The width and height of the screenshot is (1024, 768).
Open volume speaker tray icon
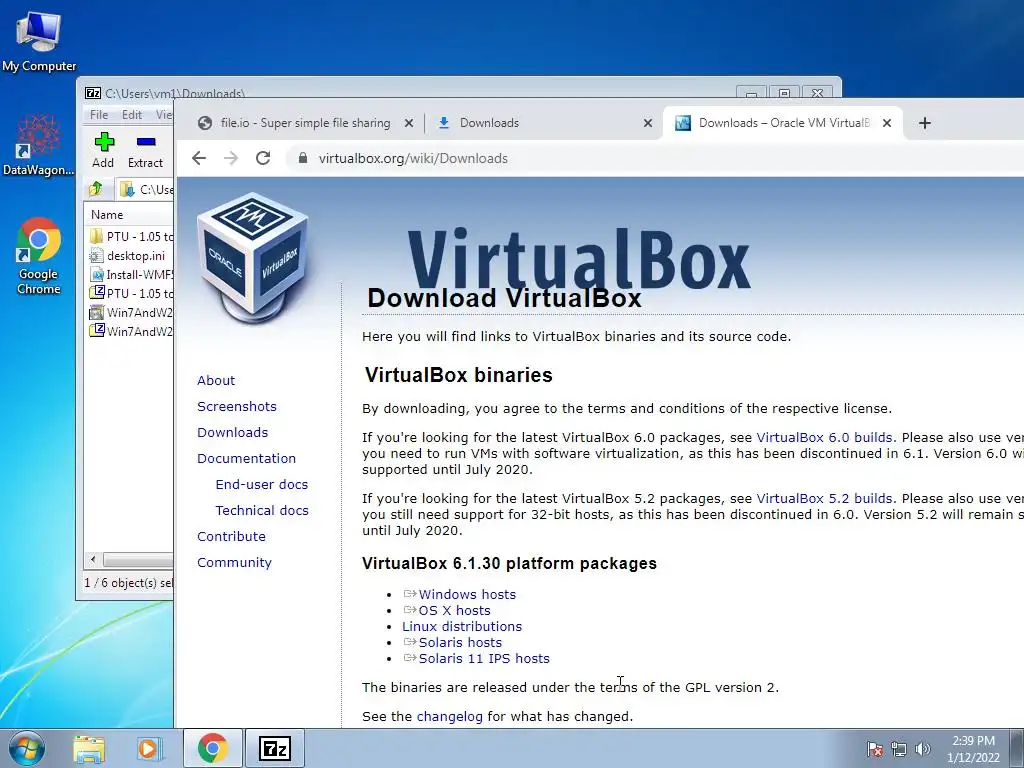click(922, 749)
